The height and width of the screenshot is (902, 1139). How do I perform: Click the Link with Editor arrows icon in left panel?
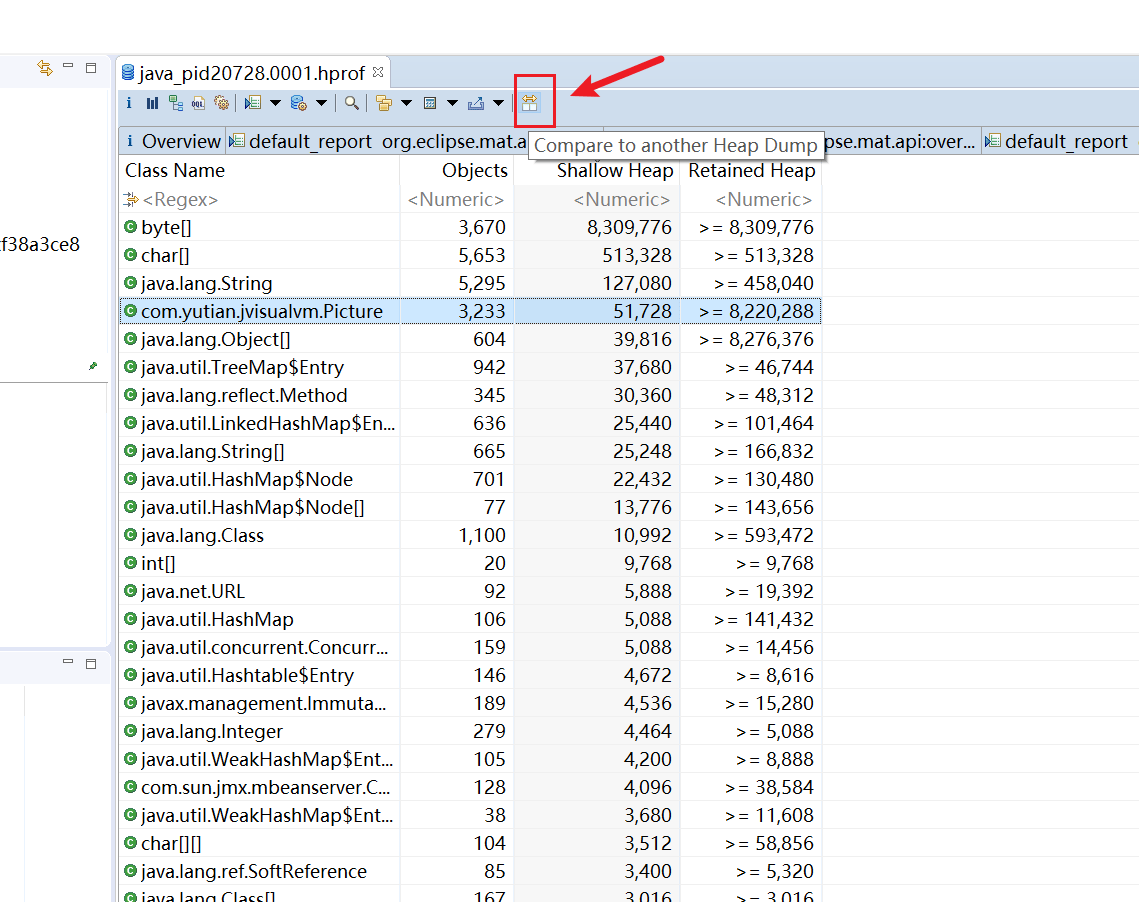45,68
